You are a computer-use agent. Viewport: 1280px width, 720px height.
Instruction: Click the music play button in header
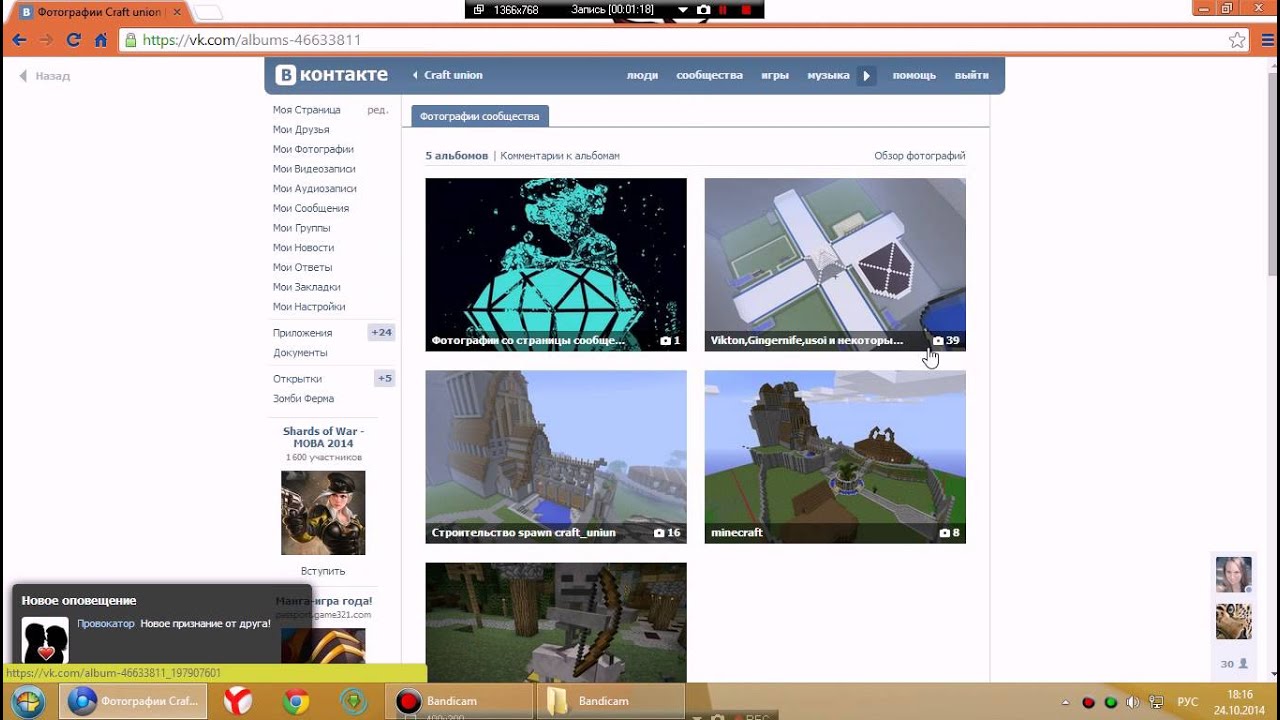[866, 75]
